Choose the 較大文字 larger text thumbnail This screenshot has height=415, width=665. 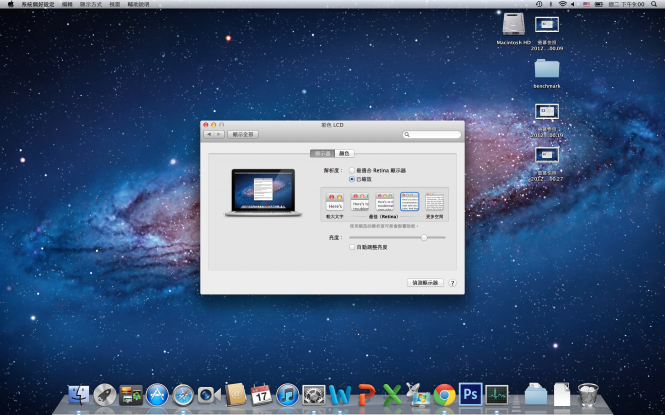point(335,202)
